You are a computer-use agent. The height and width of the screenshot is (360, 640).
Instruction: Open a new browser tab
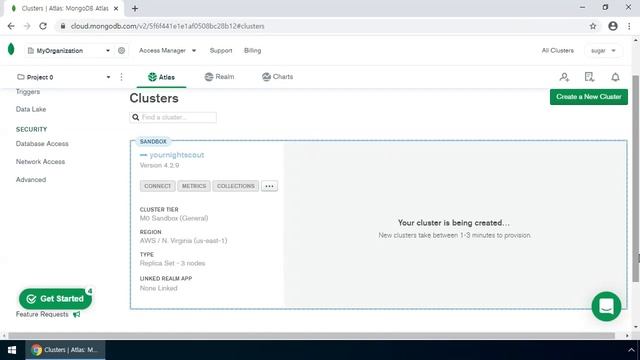(x=135, y=8)
